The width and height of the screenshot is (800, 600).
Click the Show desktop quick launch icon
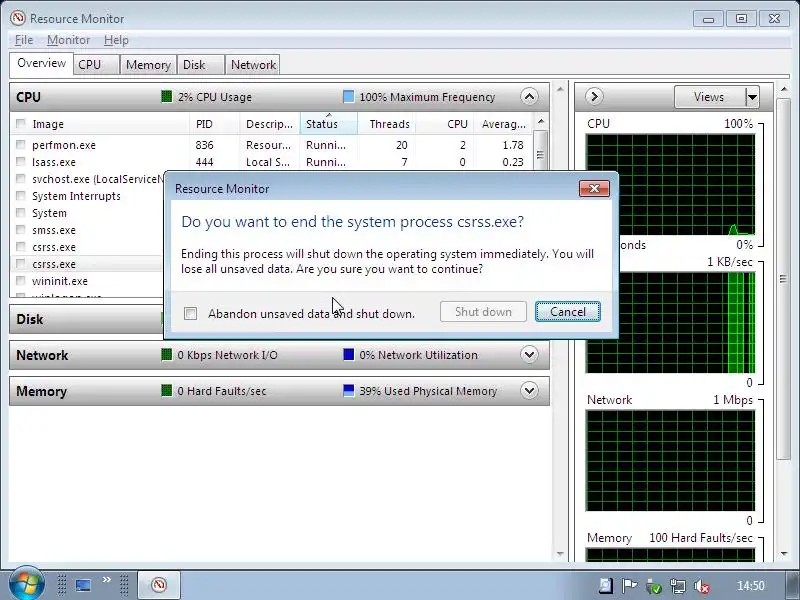click(83, 585)
